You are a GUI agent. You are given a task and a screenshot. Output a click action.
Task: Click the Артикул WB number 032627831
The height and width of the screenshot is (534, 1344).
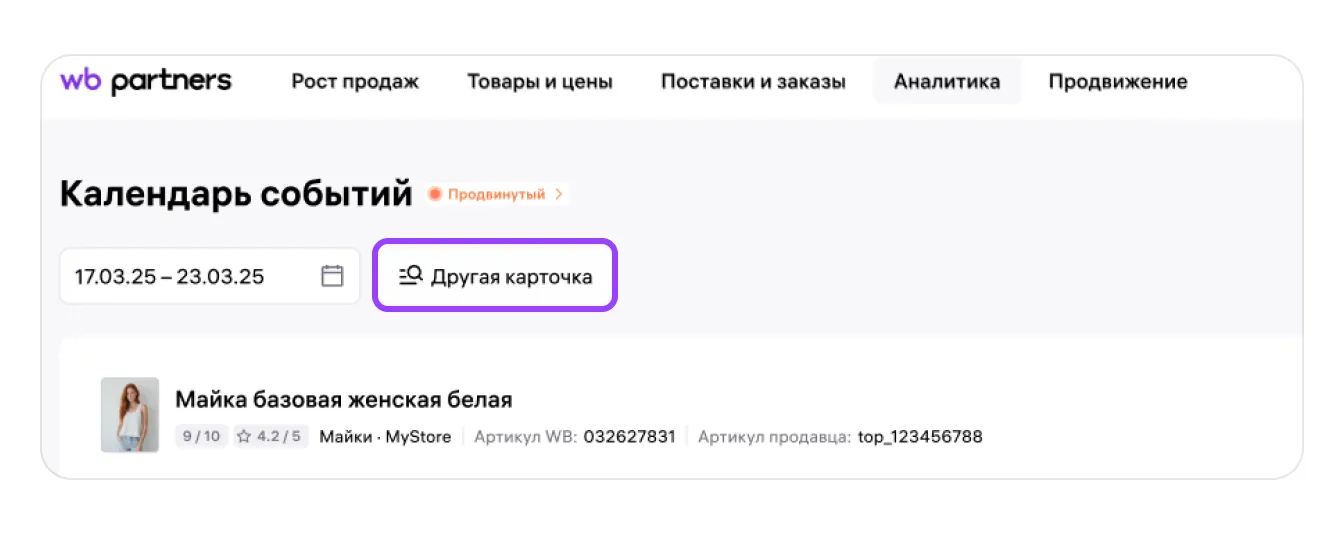629,437
